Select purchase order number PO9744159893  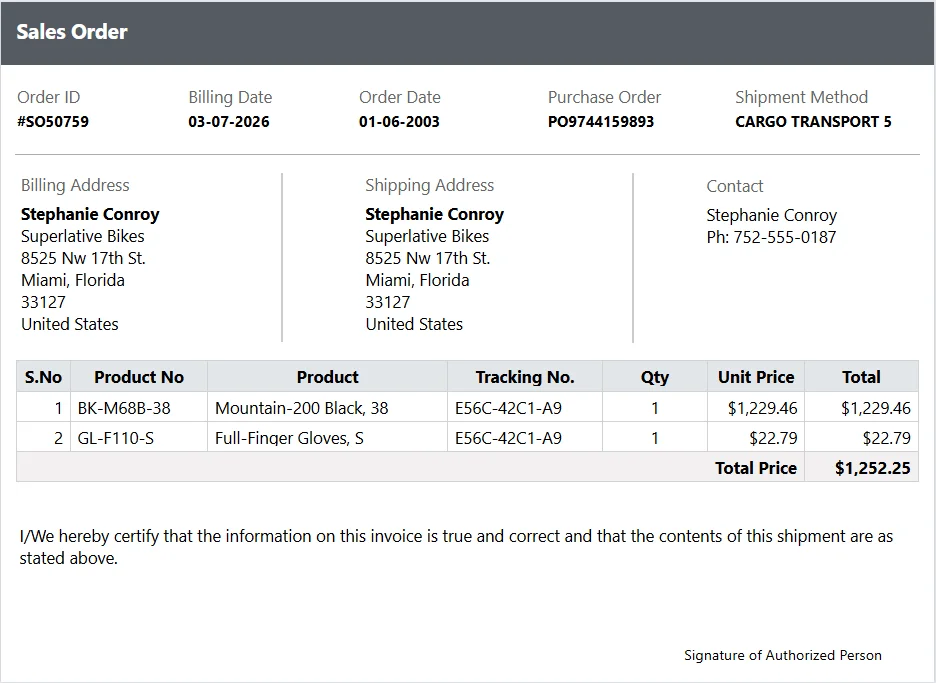pos(601,122)
